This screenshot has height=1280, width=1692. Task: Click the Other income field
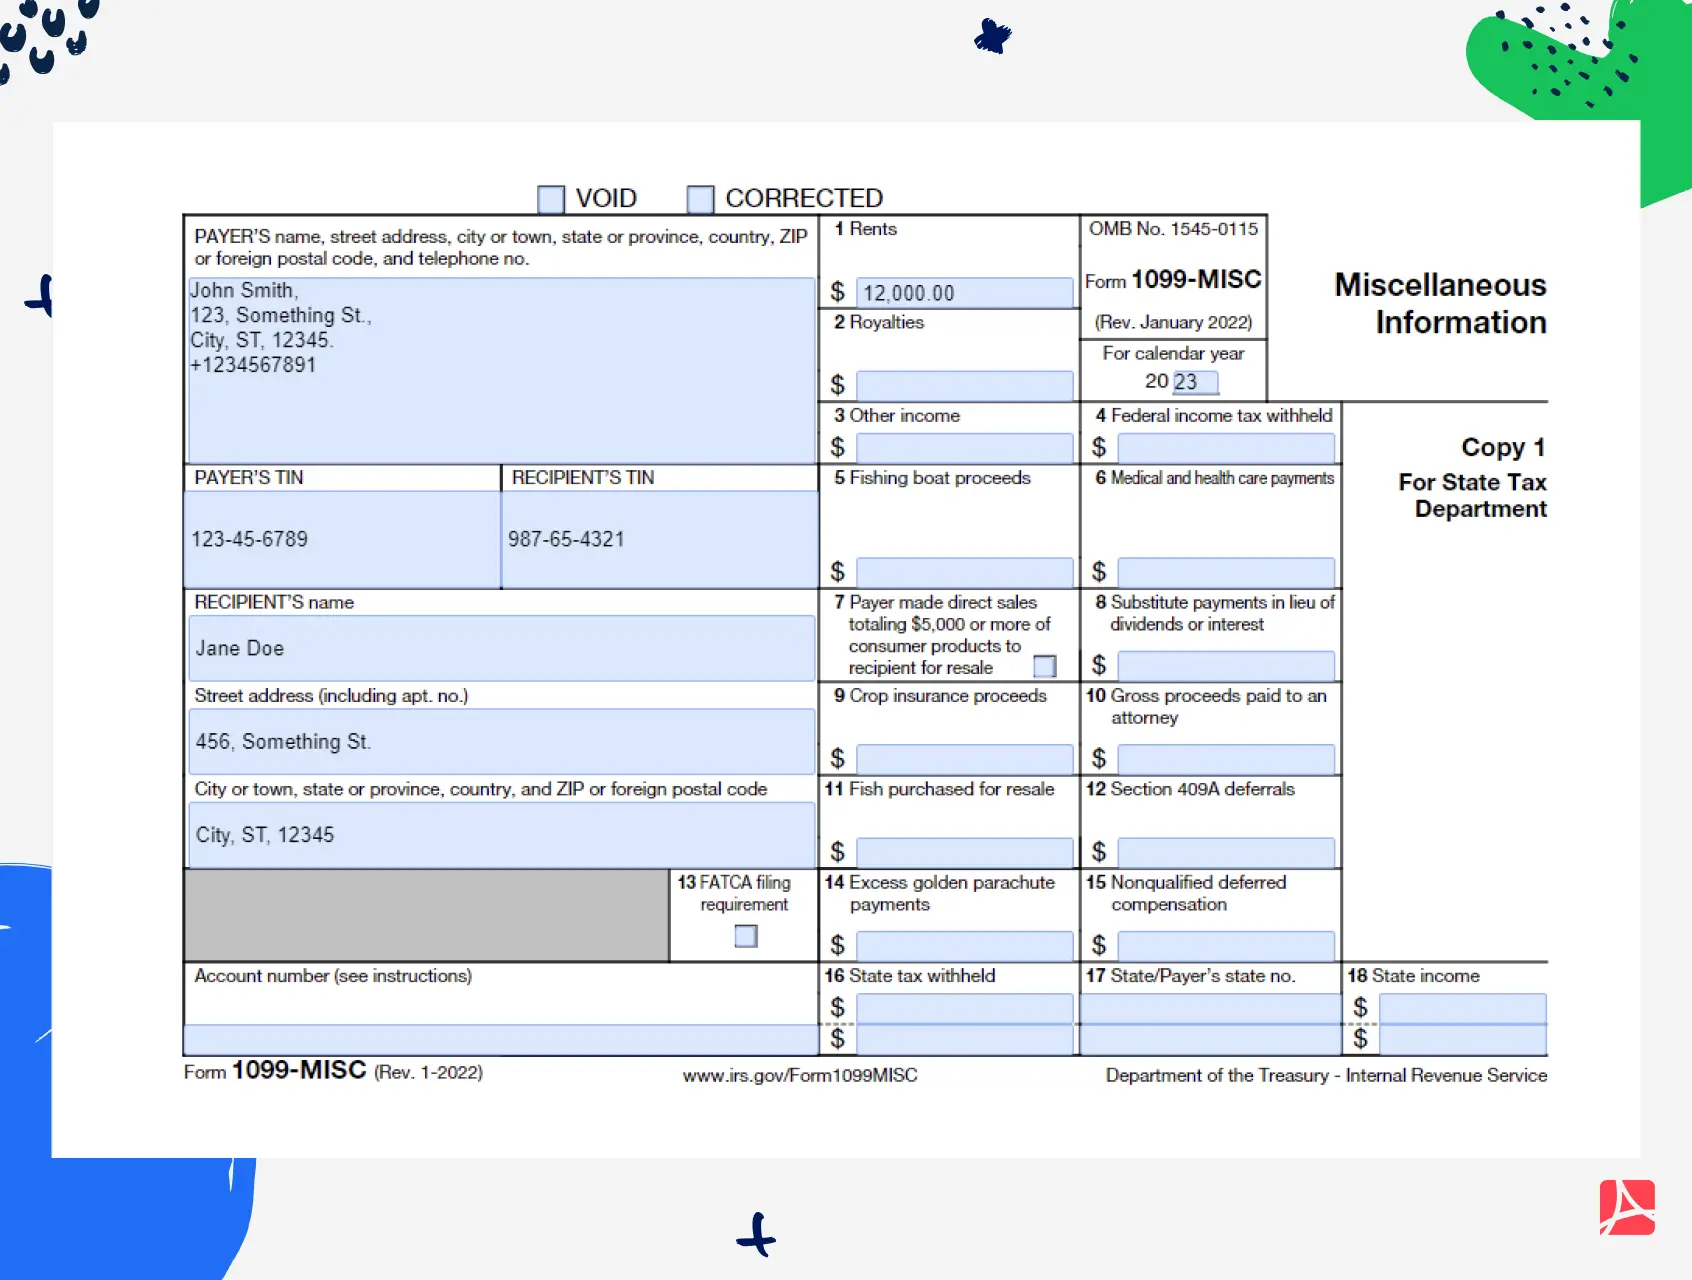pyautogui.click(x=965, y=447)
